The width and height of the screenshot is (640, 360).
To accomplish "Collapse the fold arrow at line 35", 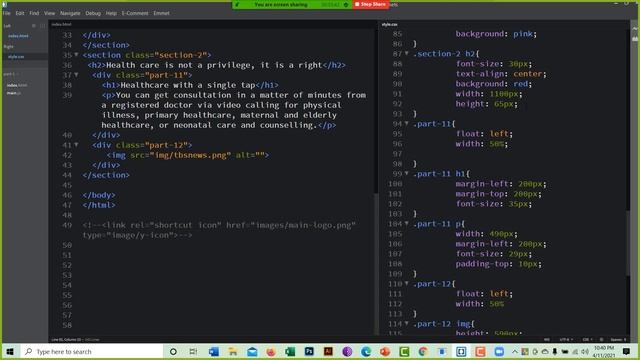I will tap(76, 55).
